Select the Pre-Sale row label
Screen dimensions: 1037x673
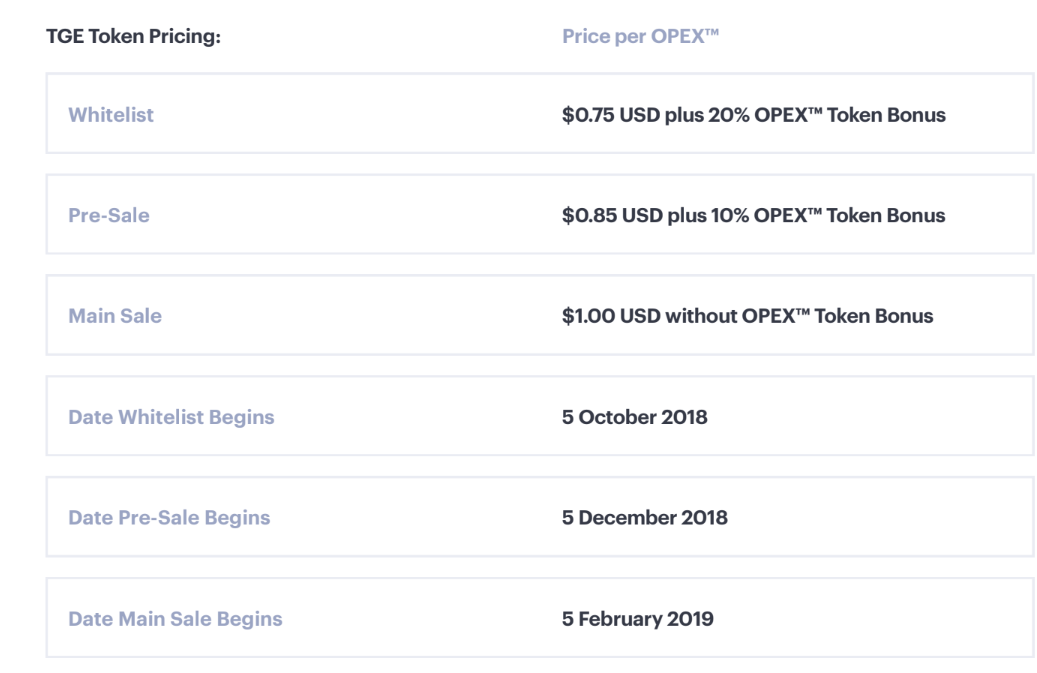click(x=108, y=215)
